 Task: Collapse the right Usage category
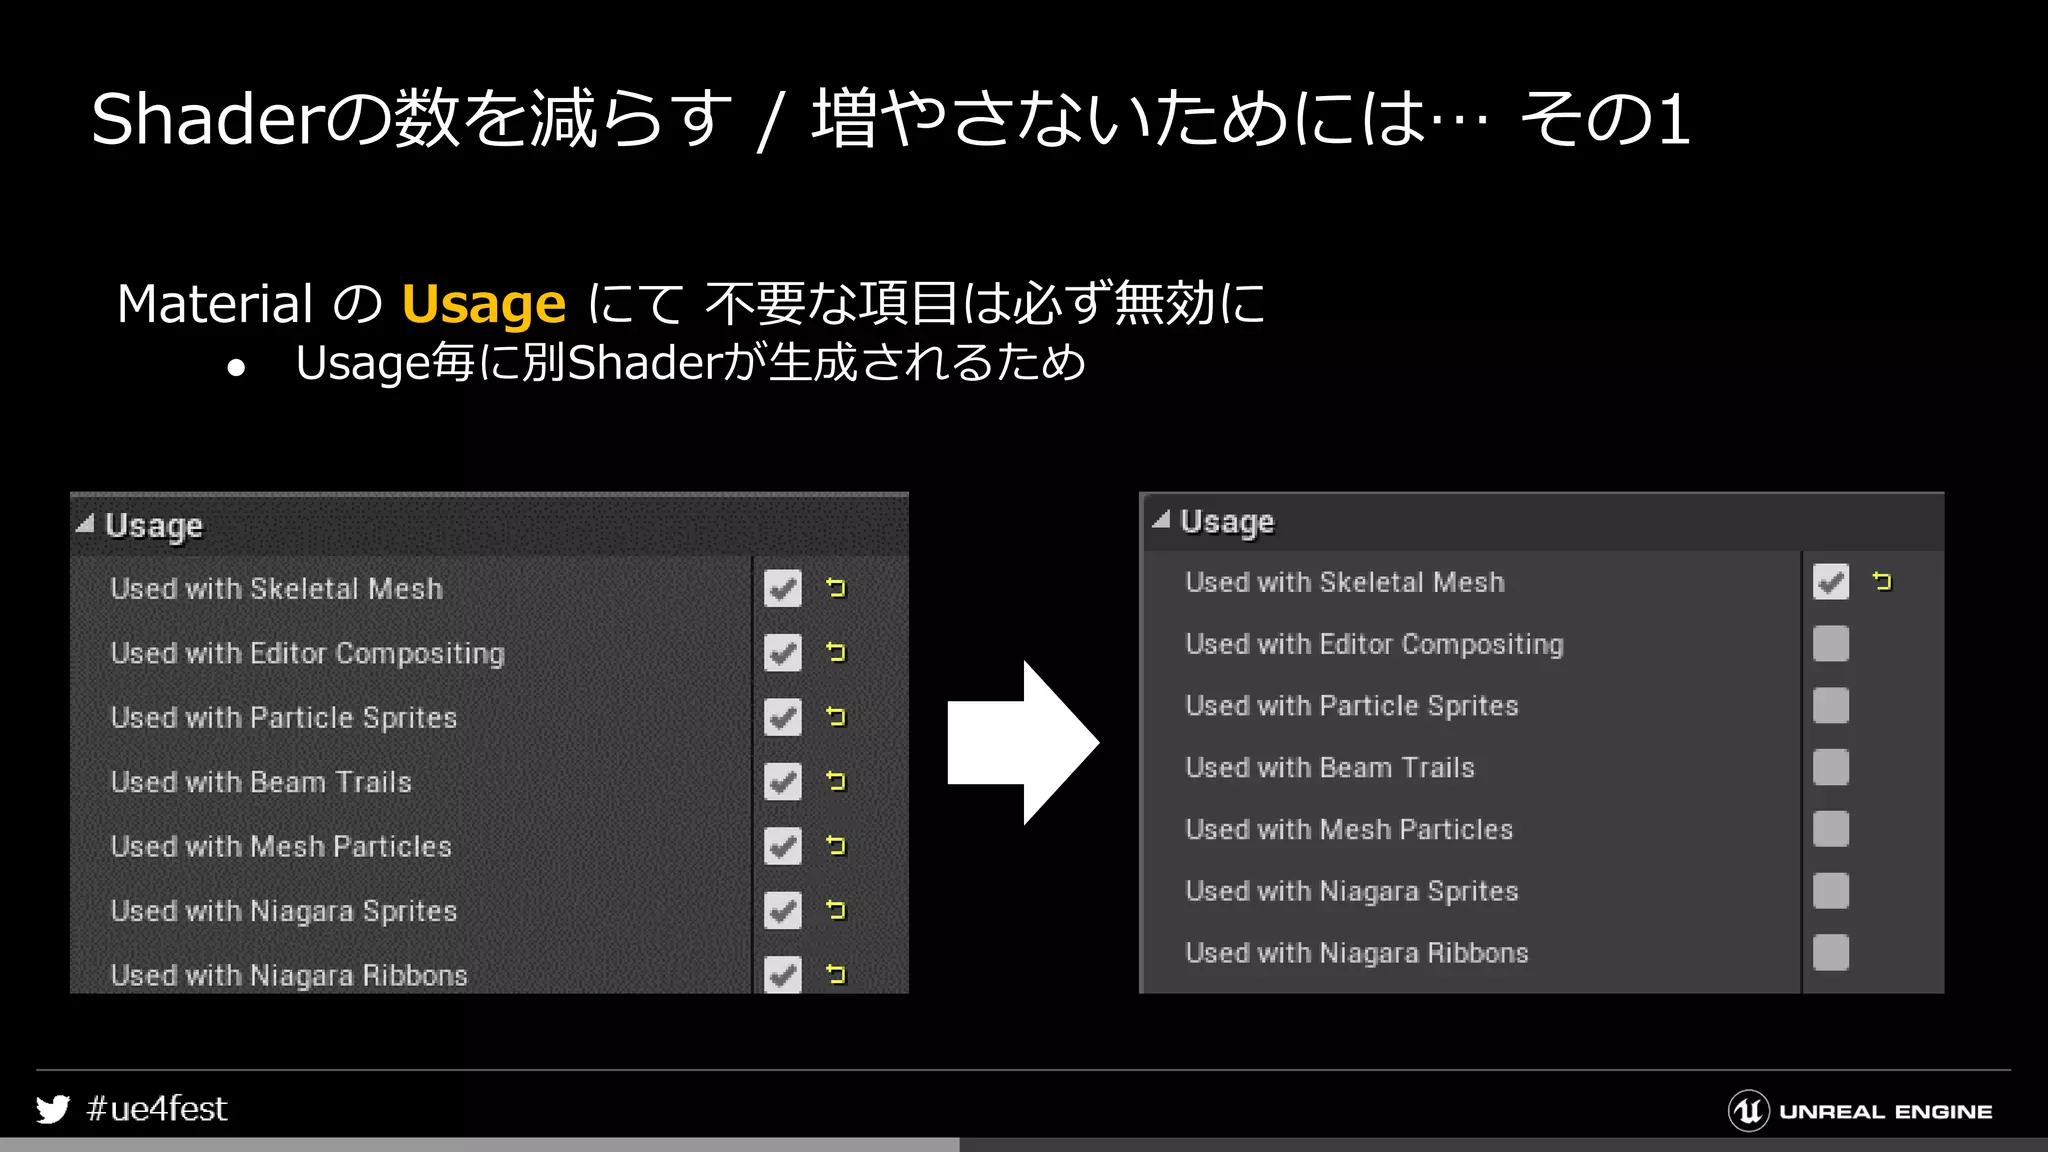click(1161, 519)
